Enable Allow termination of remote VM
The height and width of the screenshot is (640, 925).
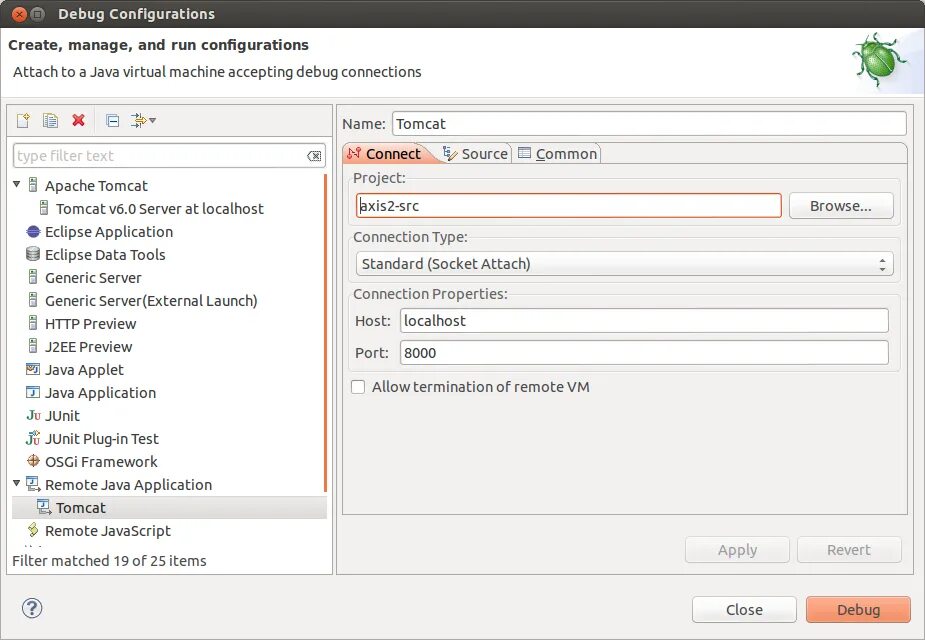(357, 387)
